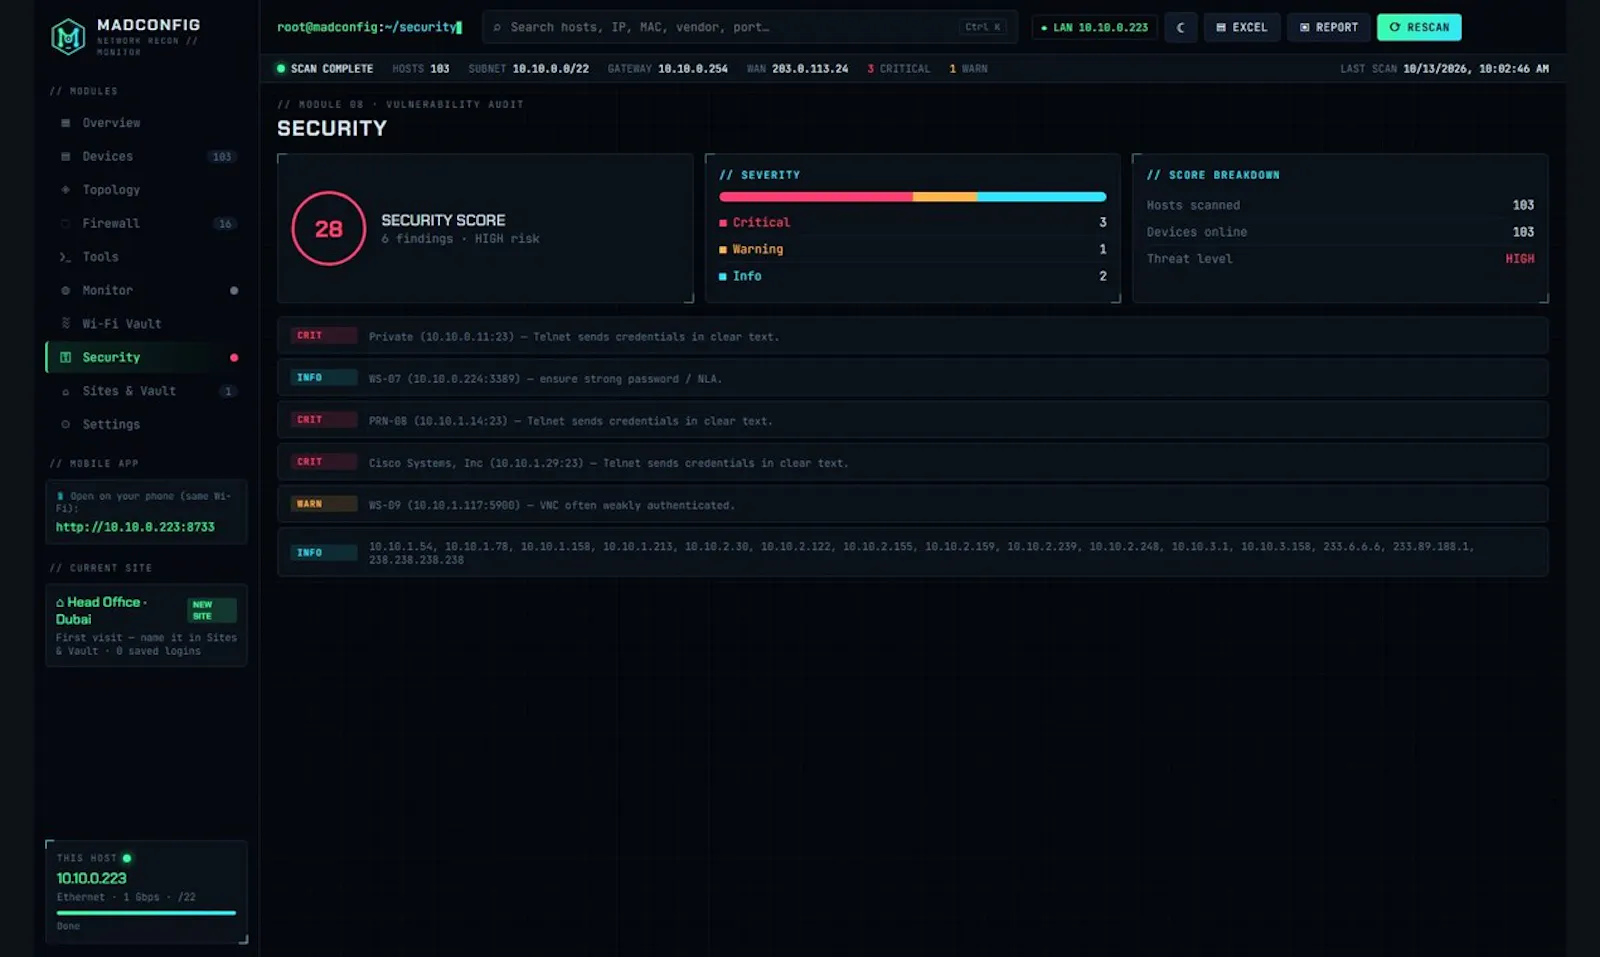Click the INFO finding listing multiple IPs
Viewport: 1600px width, 957px height.
coord(912,552)
